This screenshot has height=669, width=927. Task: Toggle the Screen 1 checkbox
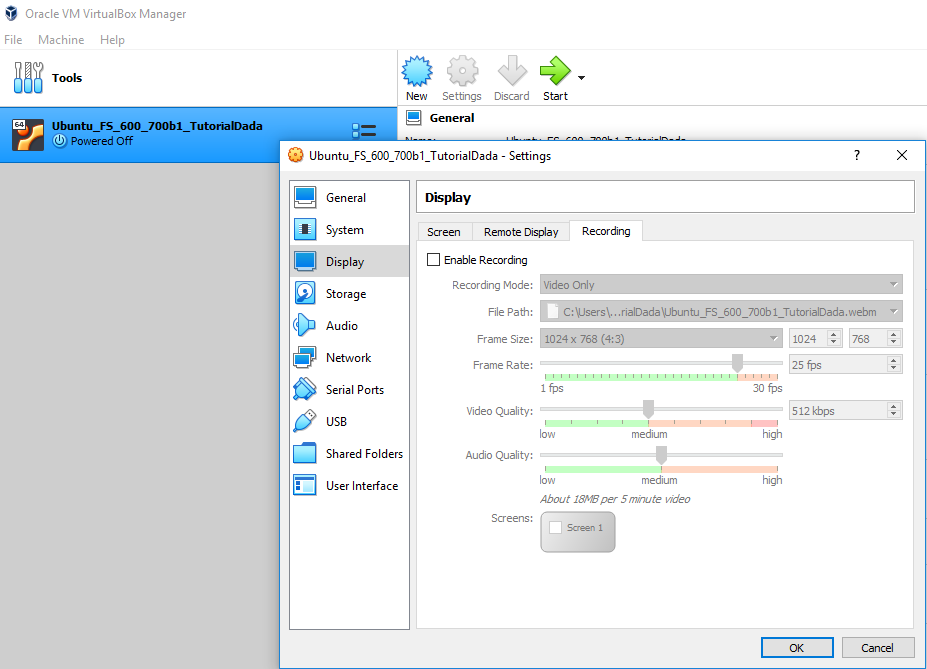pos(556,528)
